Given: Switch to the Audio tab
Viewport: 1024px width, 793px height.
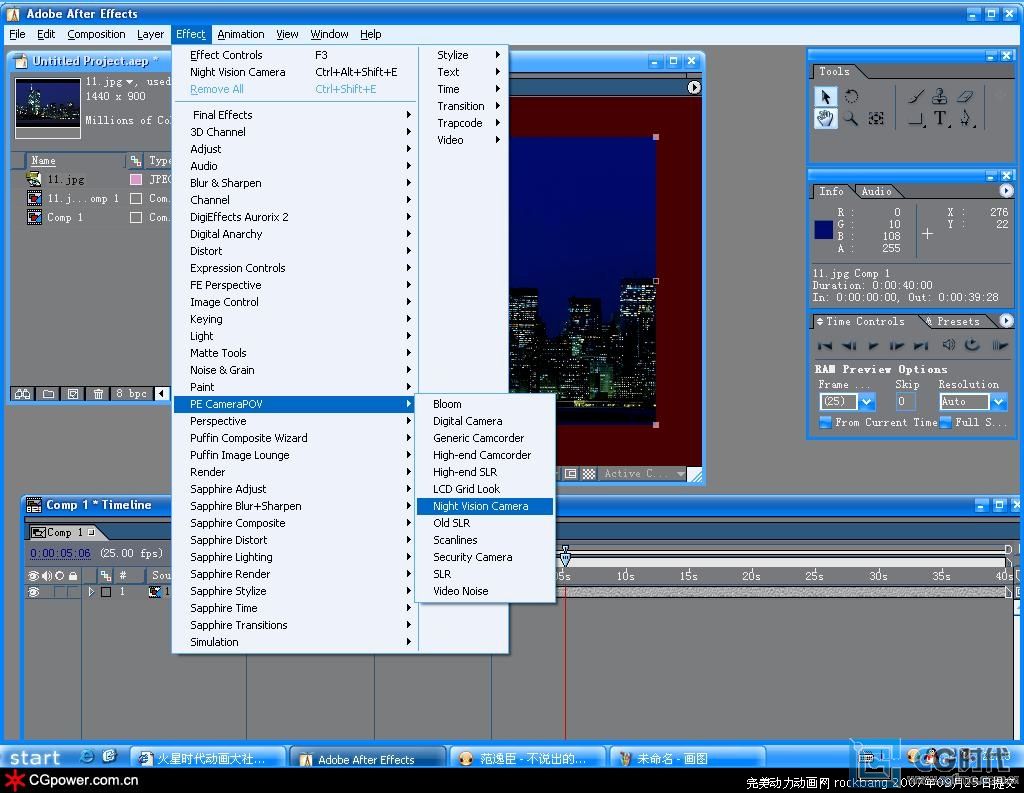Looking at the screenshot, I should [876, 191].
